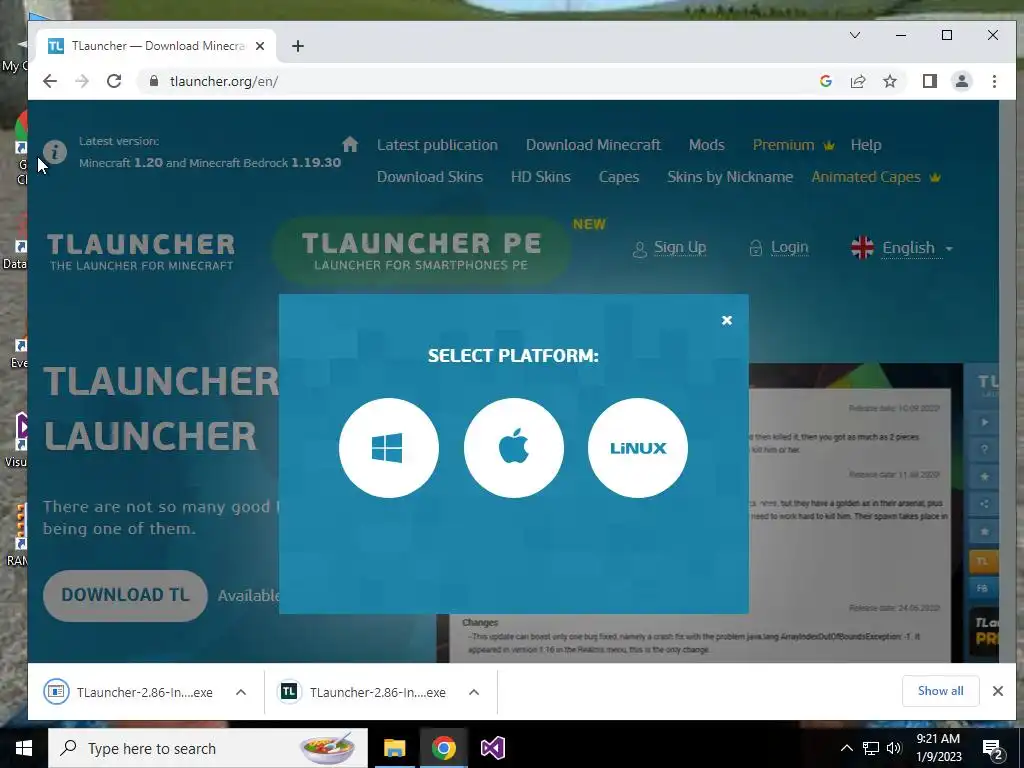Open Skins by Nickname link
The height and width of the screenshot is (768, 1024).
click(729, 177)
